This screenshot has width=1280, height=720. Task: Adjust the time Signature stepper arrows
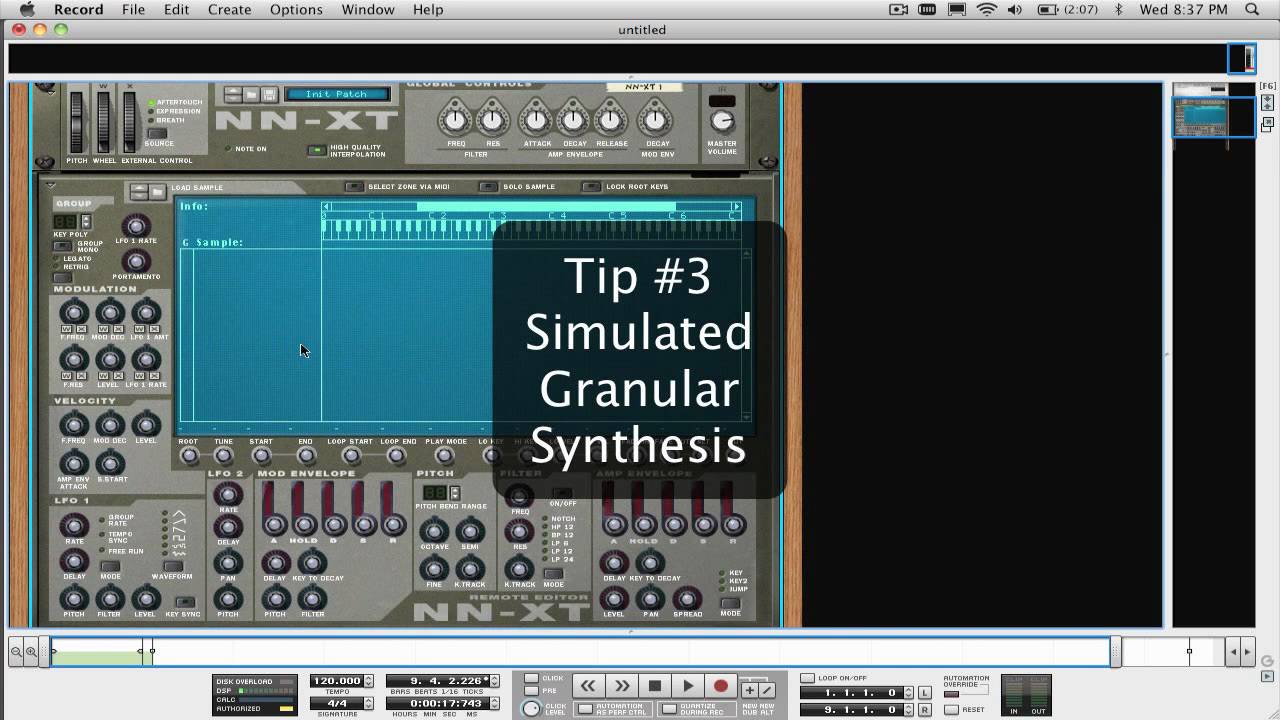[x=369, y=704]
